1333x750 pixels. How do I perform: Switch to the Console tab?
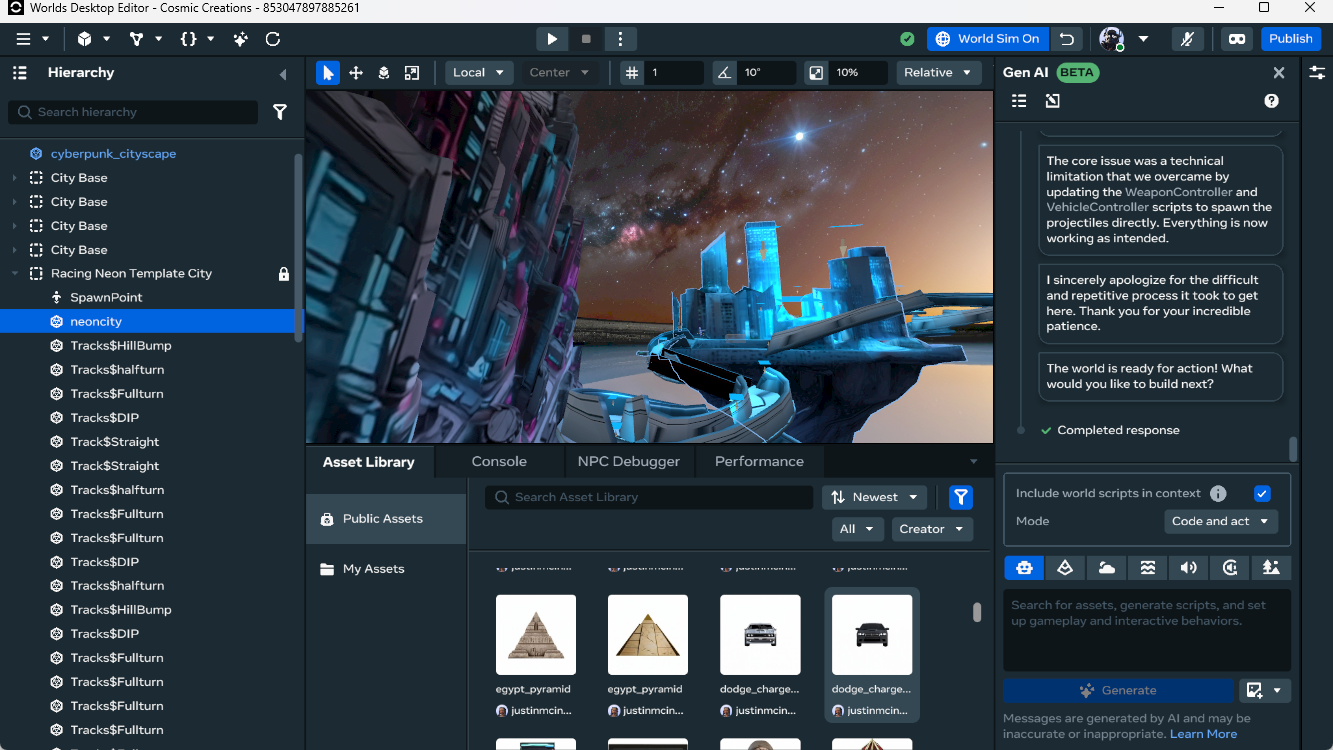[499, 461]
